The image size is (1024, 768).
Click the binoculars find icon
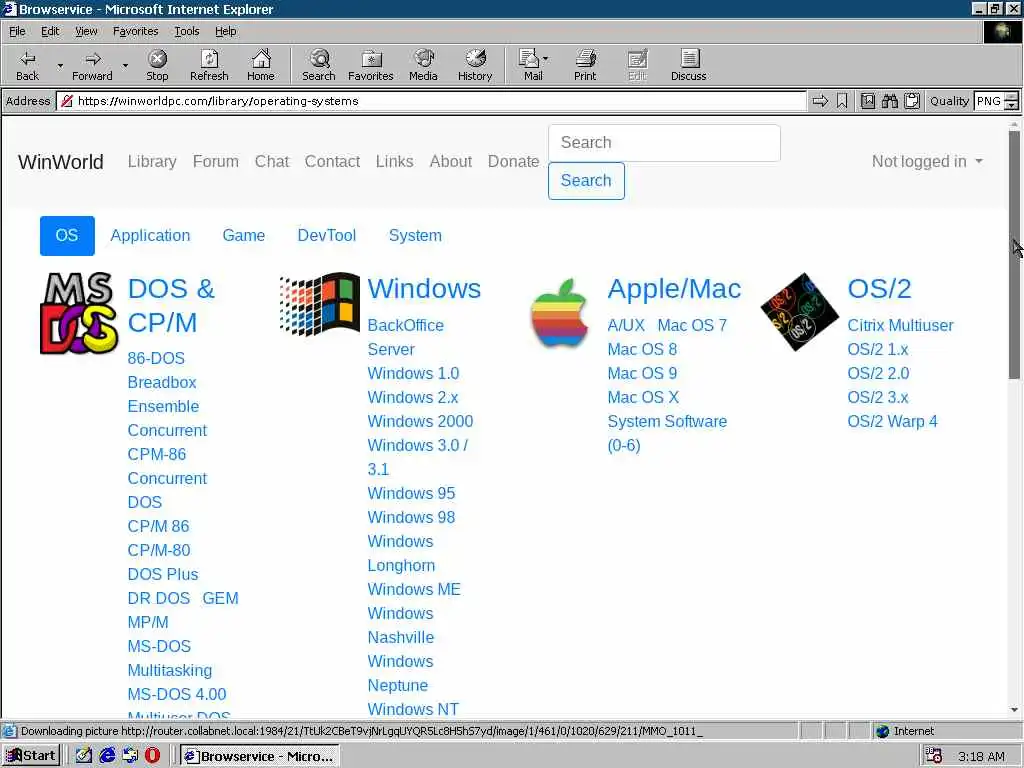tap(889, 101)
